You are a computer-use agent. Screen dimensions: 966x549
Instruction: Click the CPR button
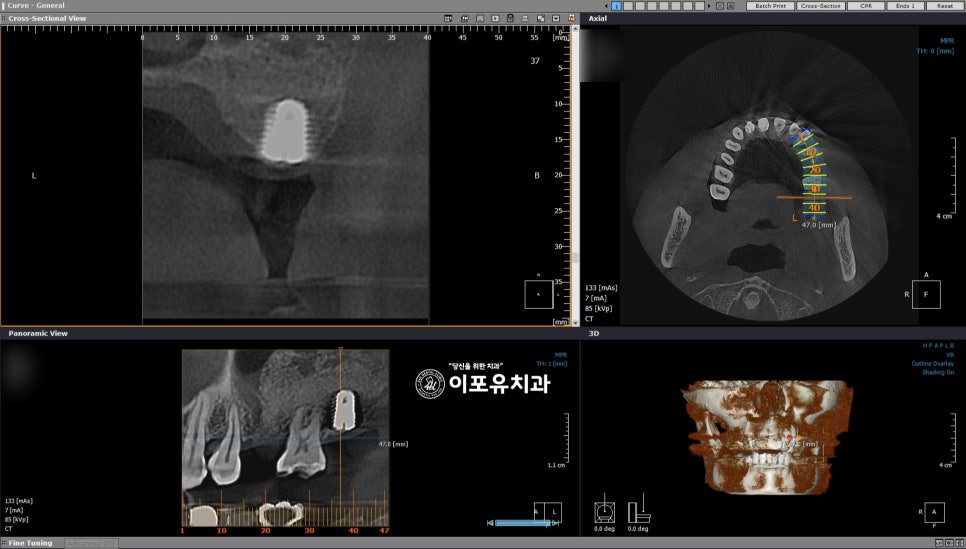click(866, 6)
